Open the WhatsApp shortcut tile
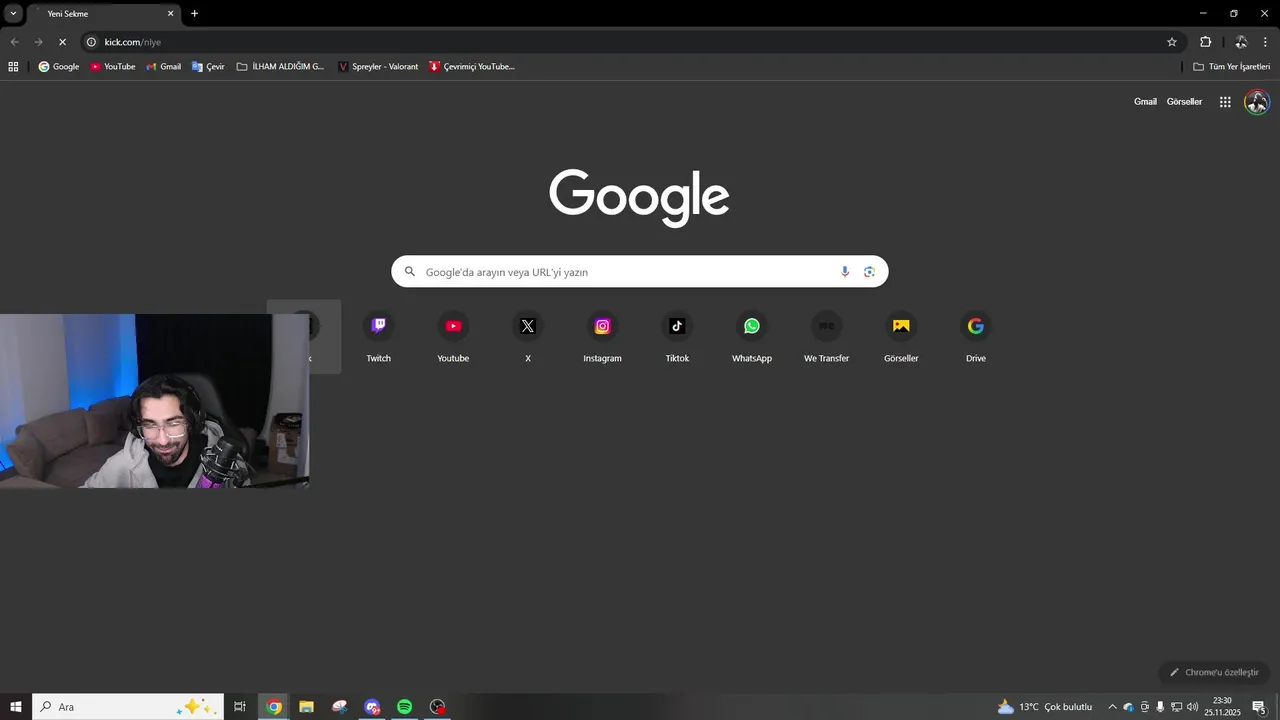 click(x=752, y=337)
